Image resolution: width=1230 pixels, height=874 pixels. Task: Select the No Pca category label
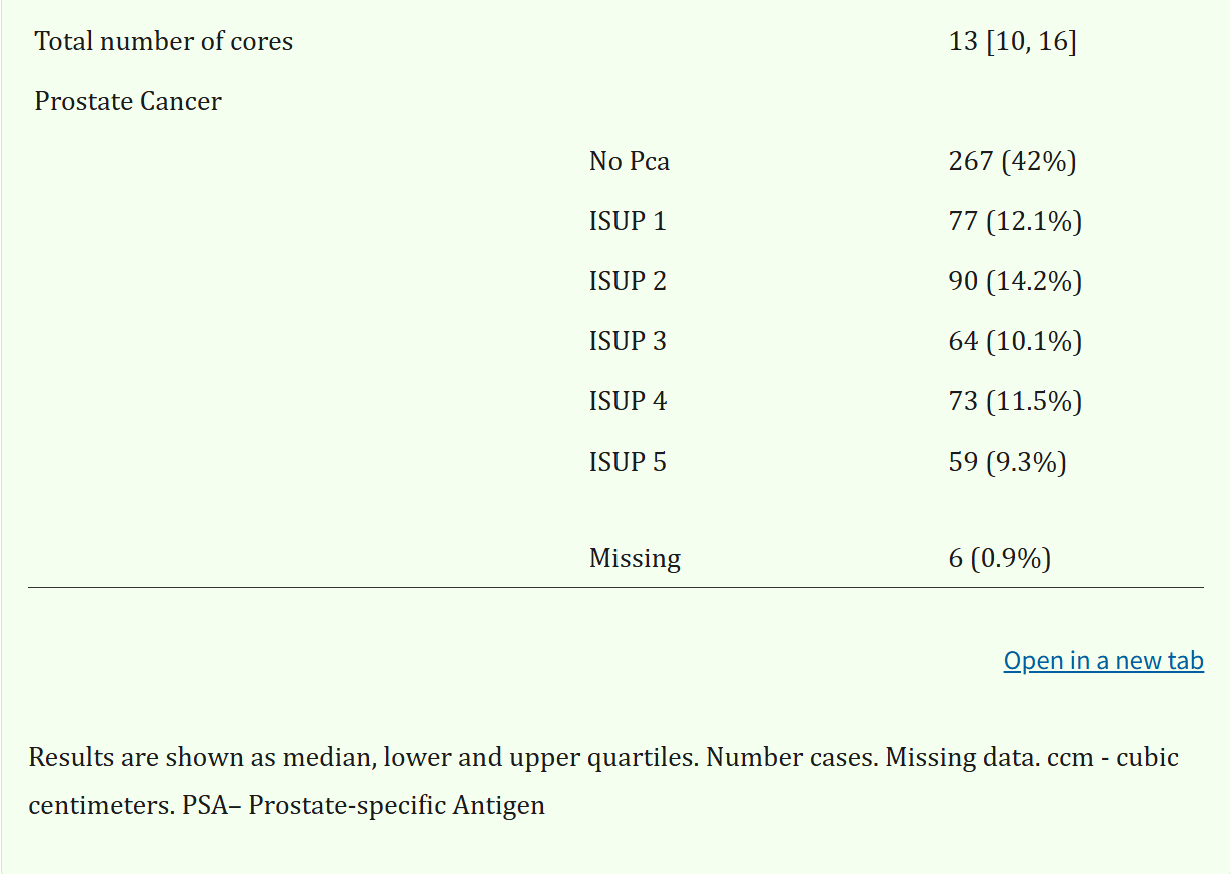pos(629,161)
